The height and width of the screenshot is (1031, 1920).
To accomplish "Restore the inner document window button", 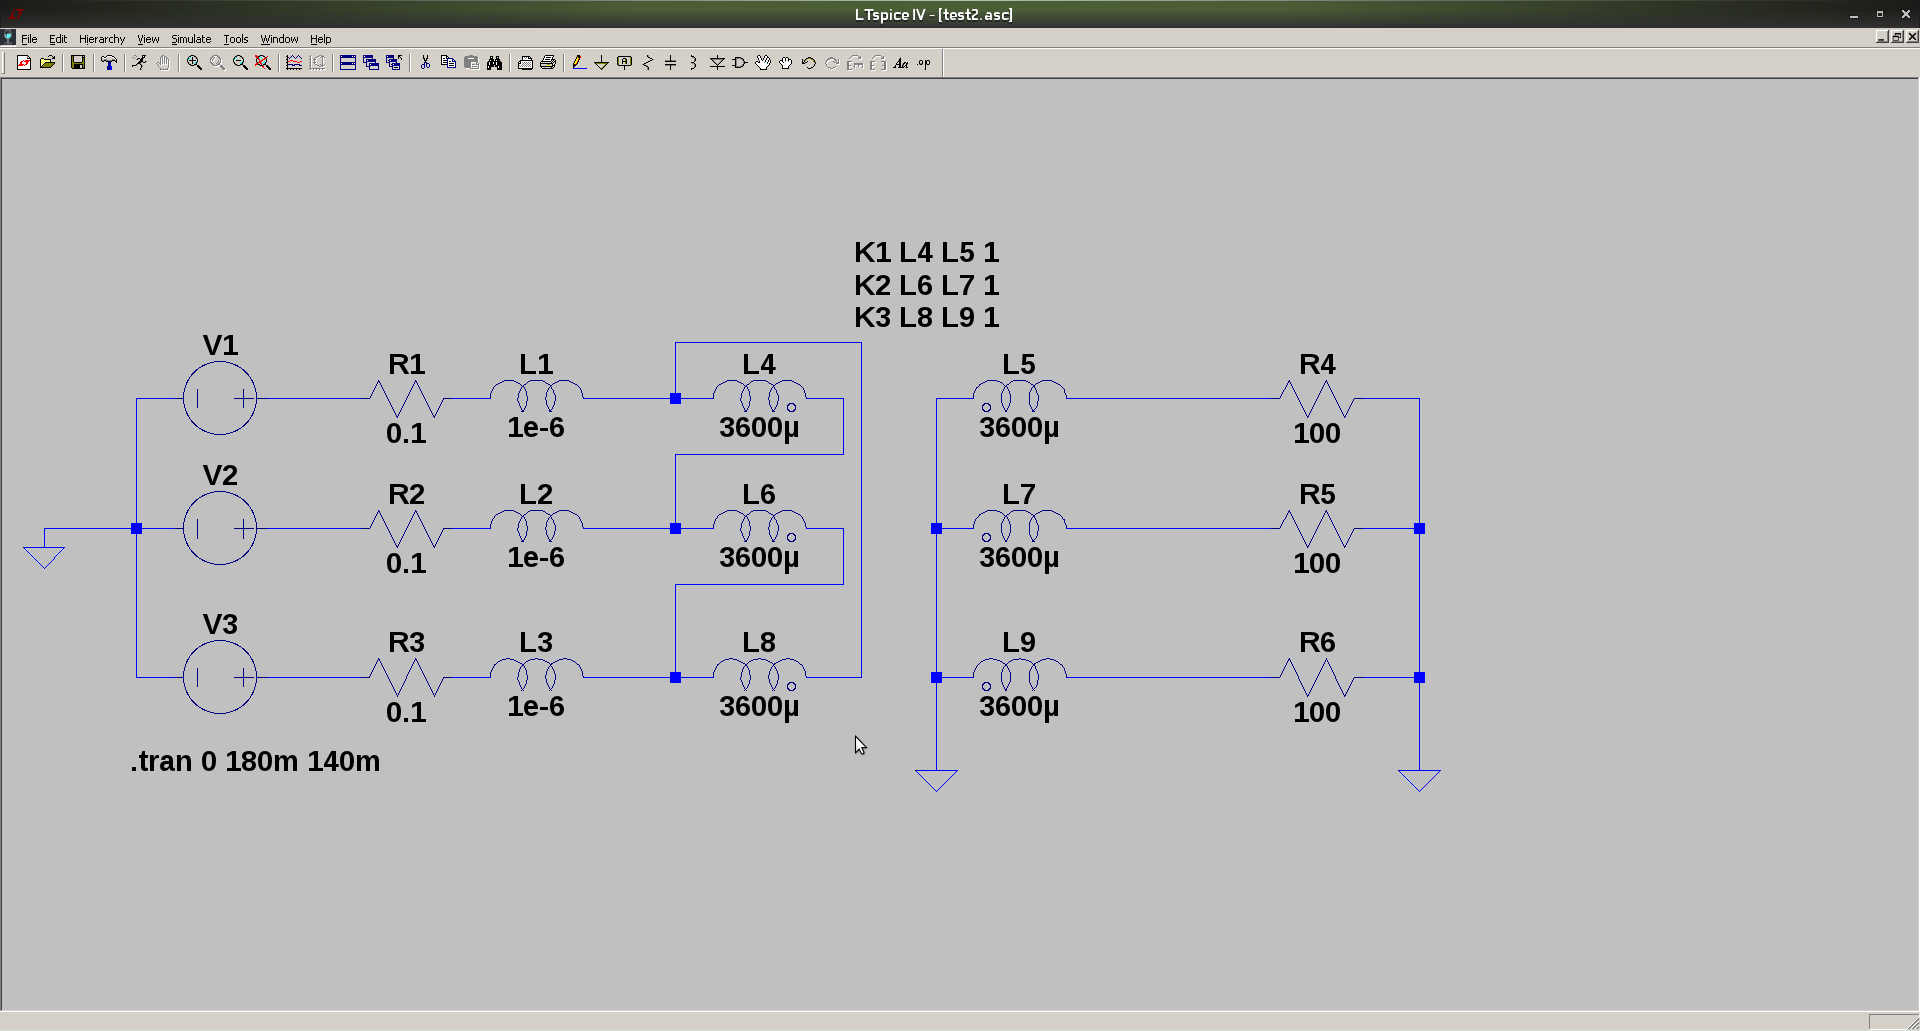I will point(1897,37).
